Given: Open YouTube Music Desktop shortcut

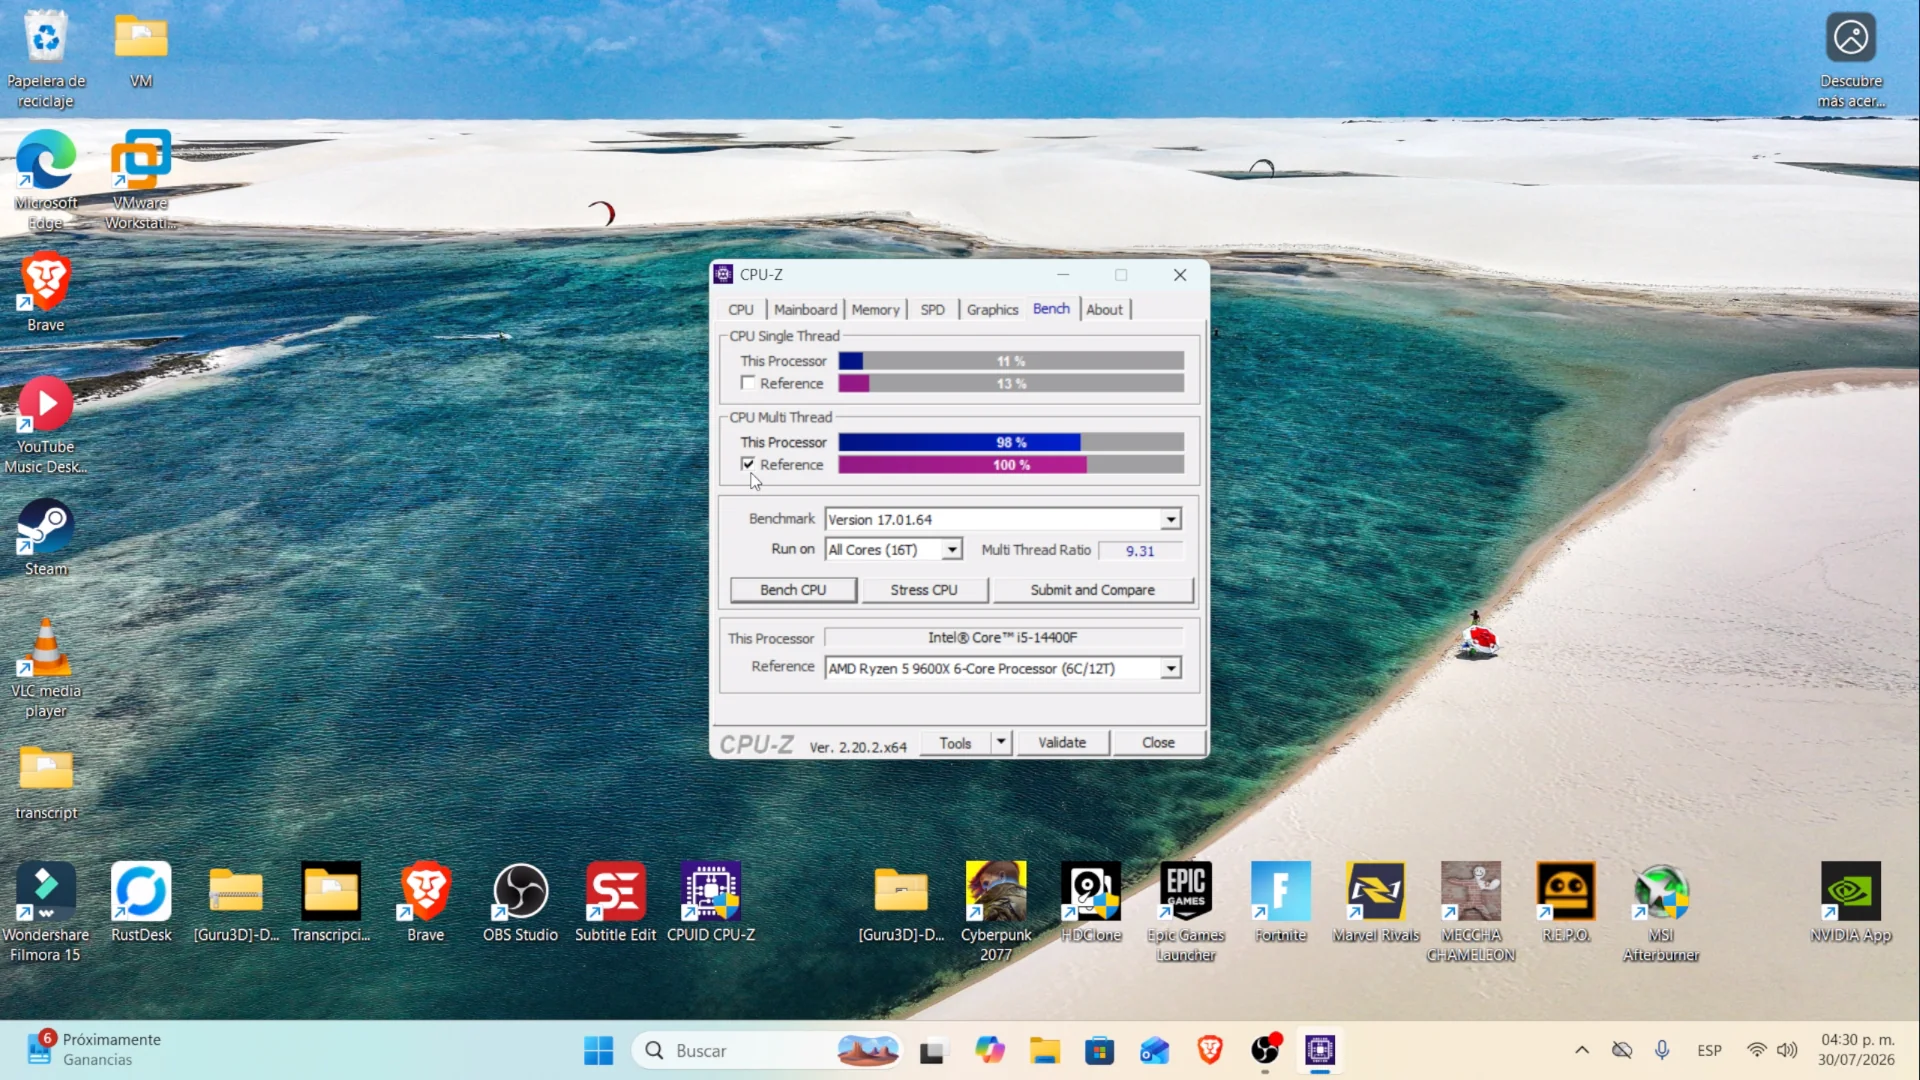Looking at the screenshot, I should (x=46, y=425).
